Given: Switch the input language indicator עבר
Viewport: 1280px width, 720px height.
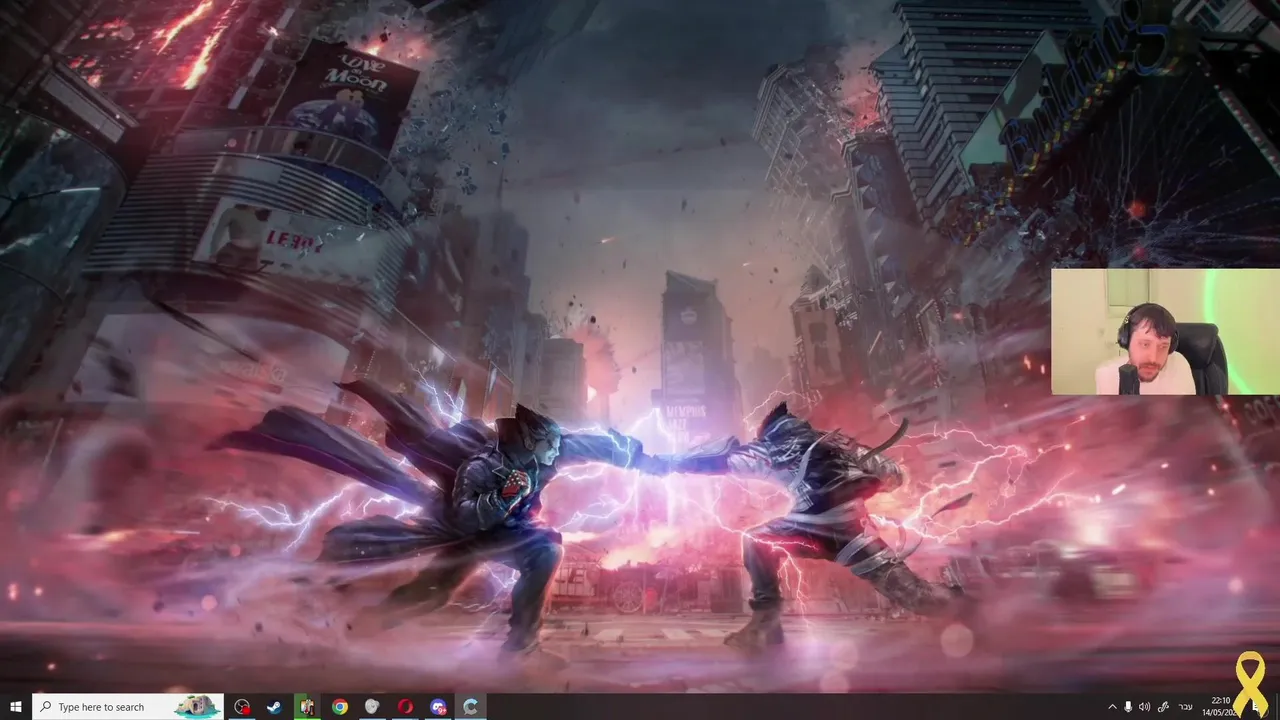Looking at the screenshot, I should [1186, 707].
